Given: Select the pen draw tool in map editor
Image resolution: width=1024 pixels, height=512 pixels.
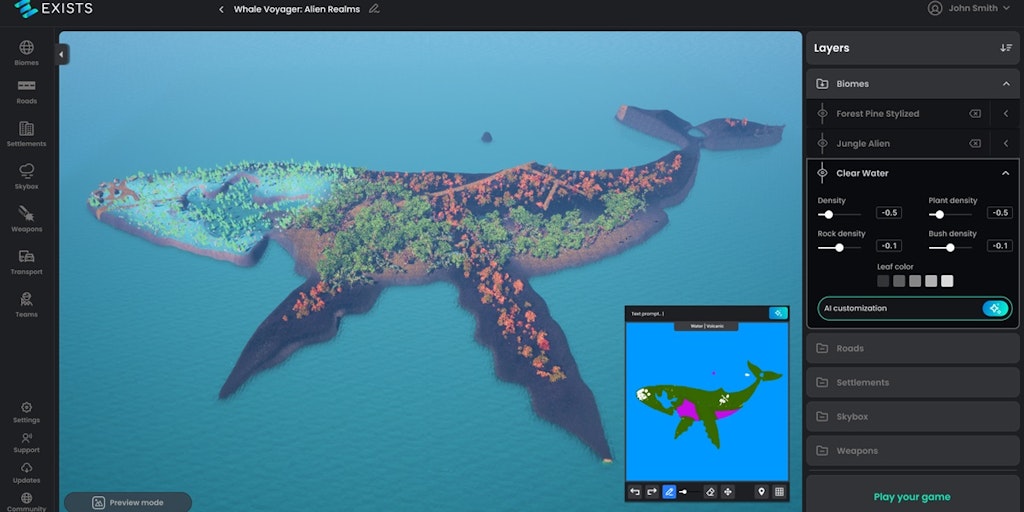Looking at the screenshot, I should tap(669, 492).
